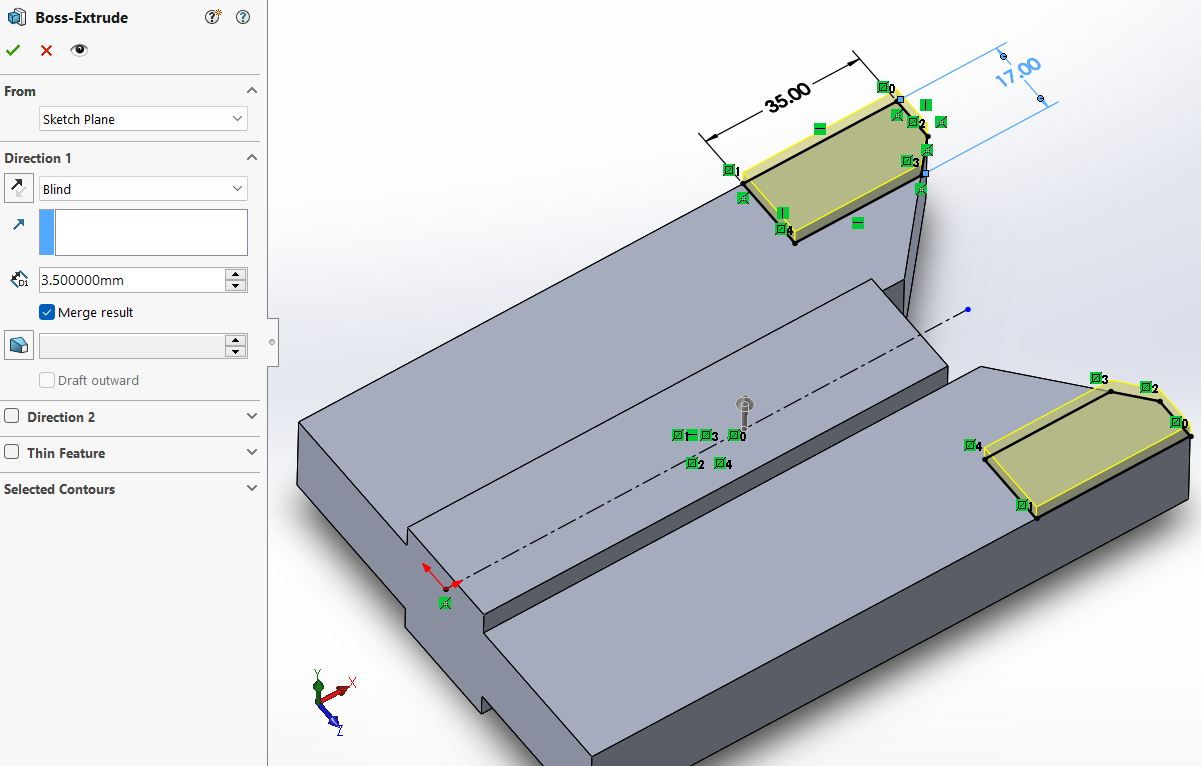Increase depth with the up spinner arrow
The height and width of the screenshot is (766, 1201).
click(x=236, y=274)
